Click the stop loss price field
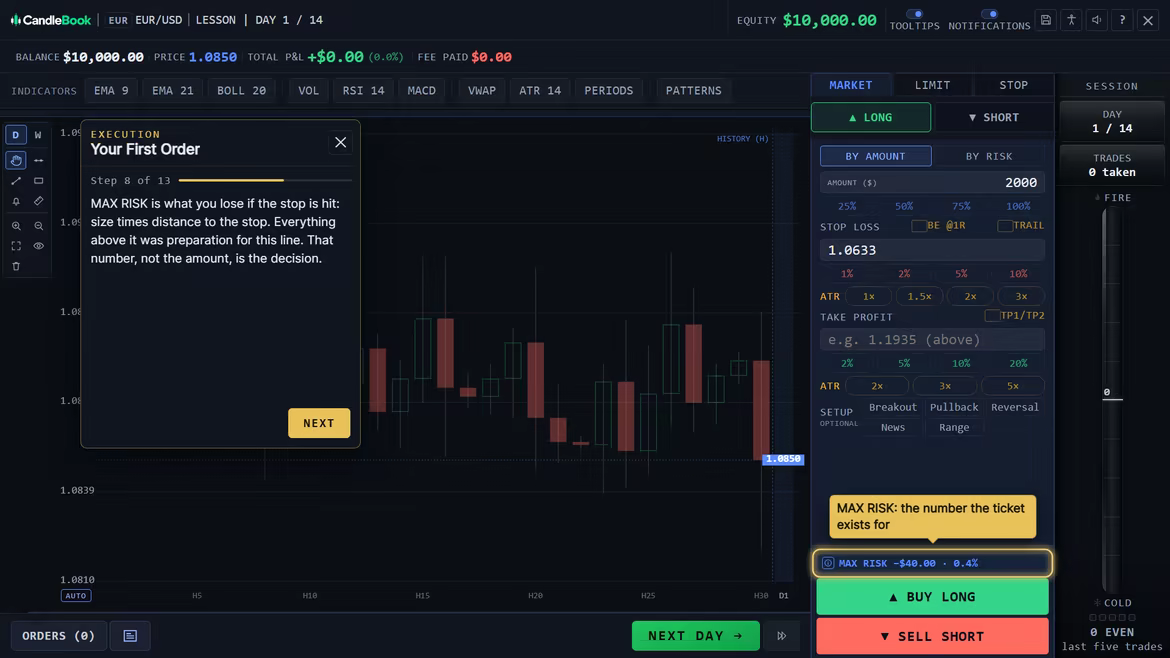The width and height of the screenshot is (1170, 658). point(932,250)
